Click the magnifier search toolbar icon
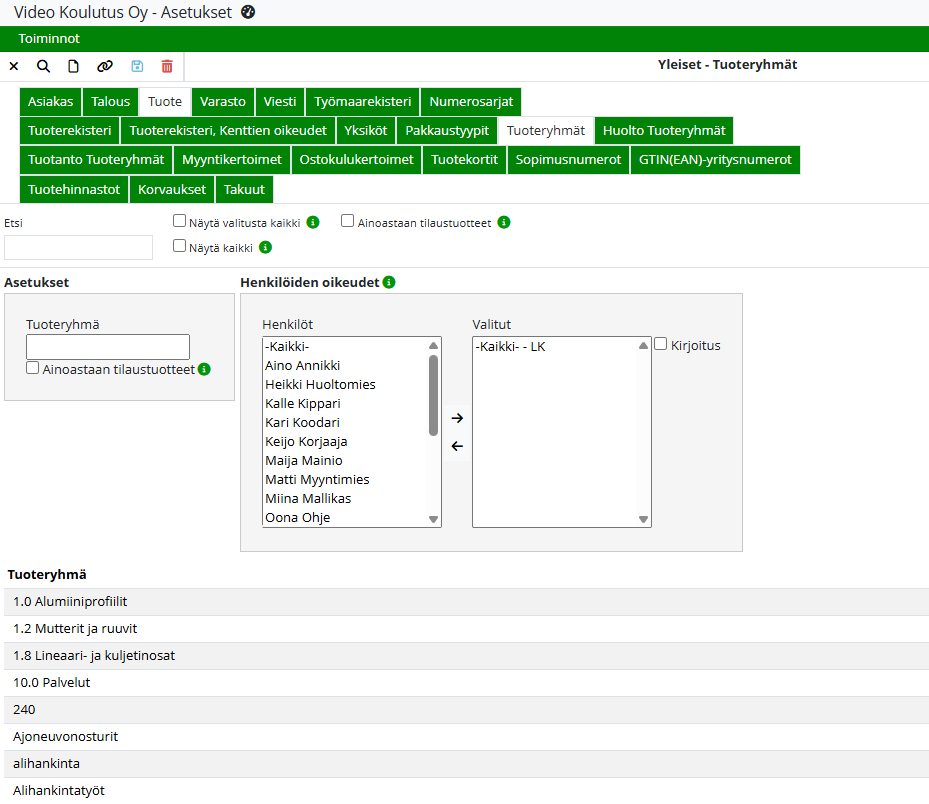The image size is (929, 804). 43,66
